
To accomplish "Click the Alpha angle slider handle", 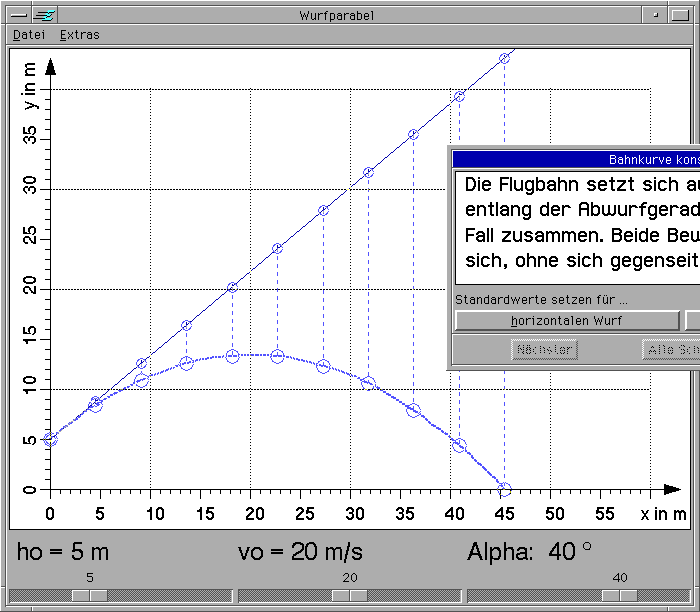I will point(619,595).
